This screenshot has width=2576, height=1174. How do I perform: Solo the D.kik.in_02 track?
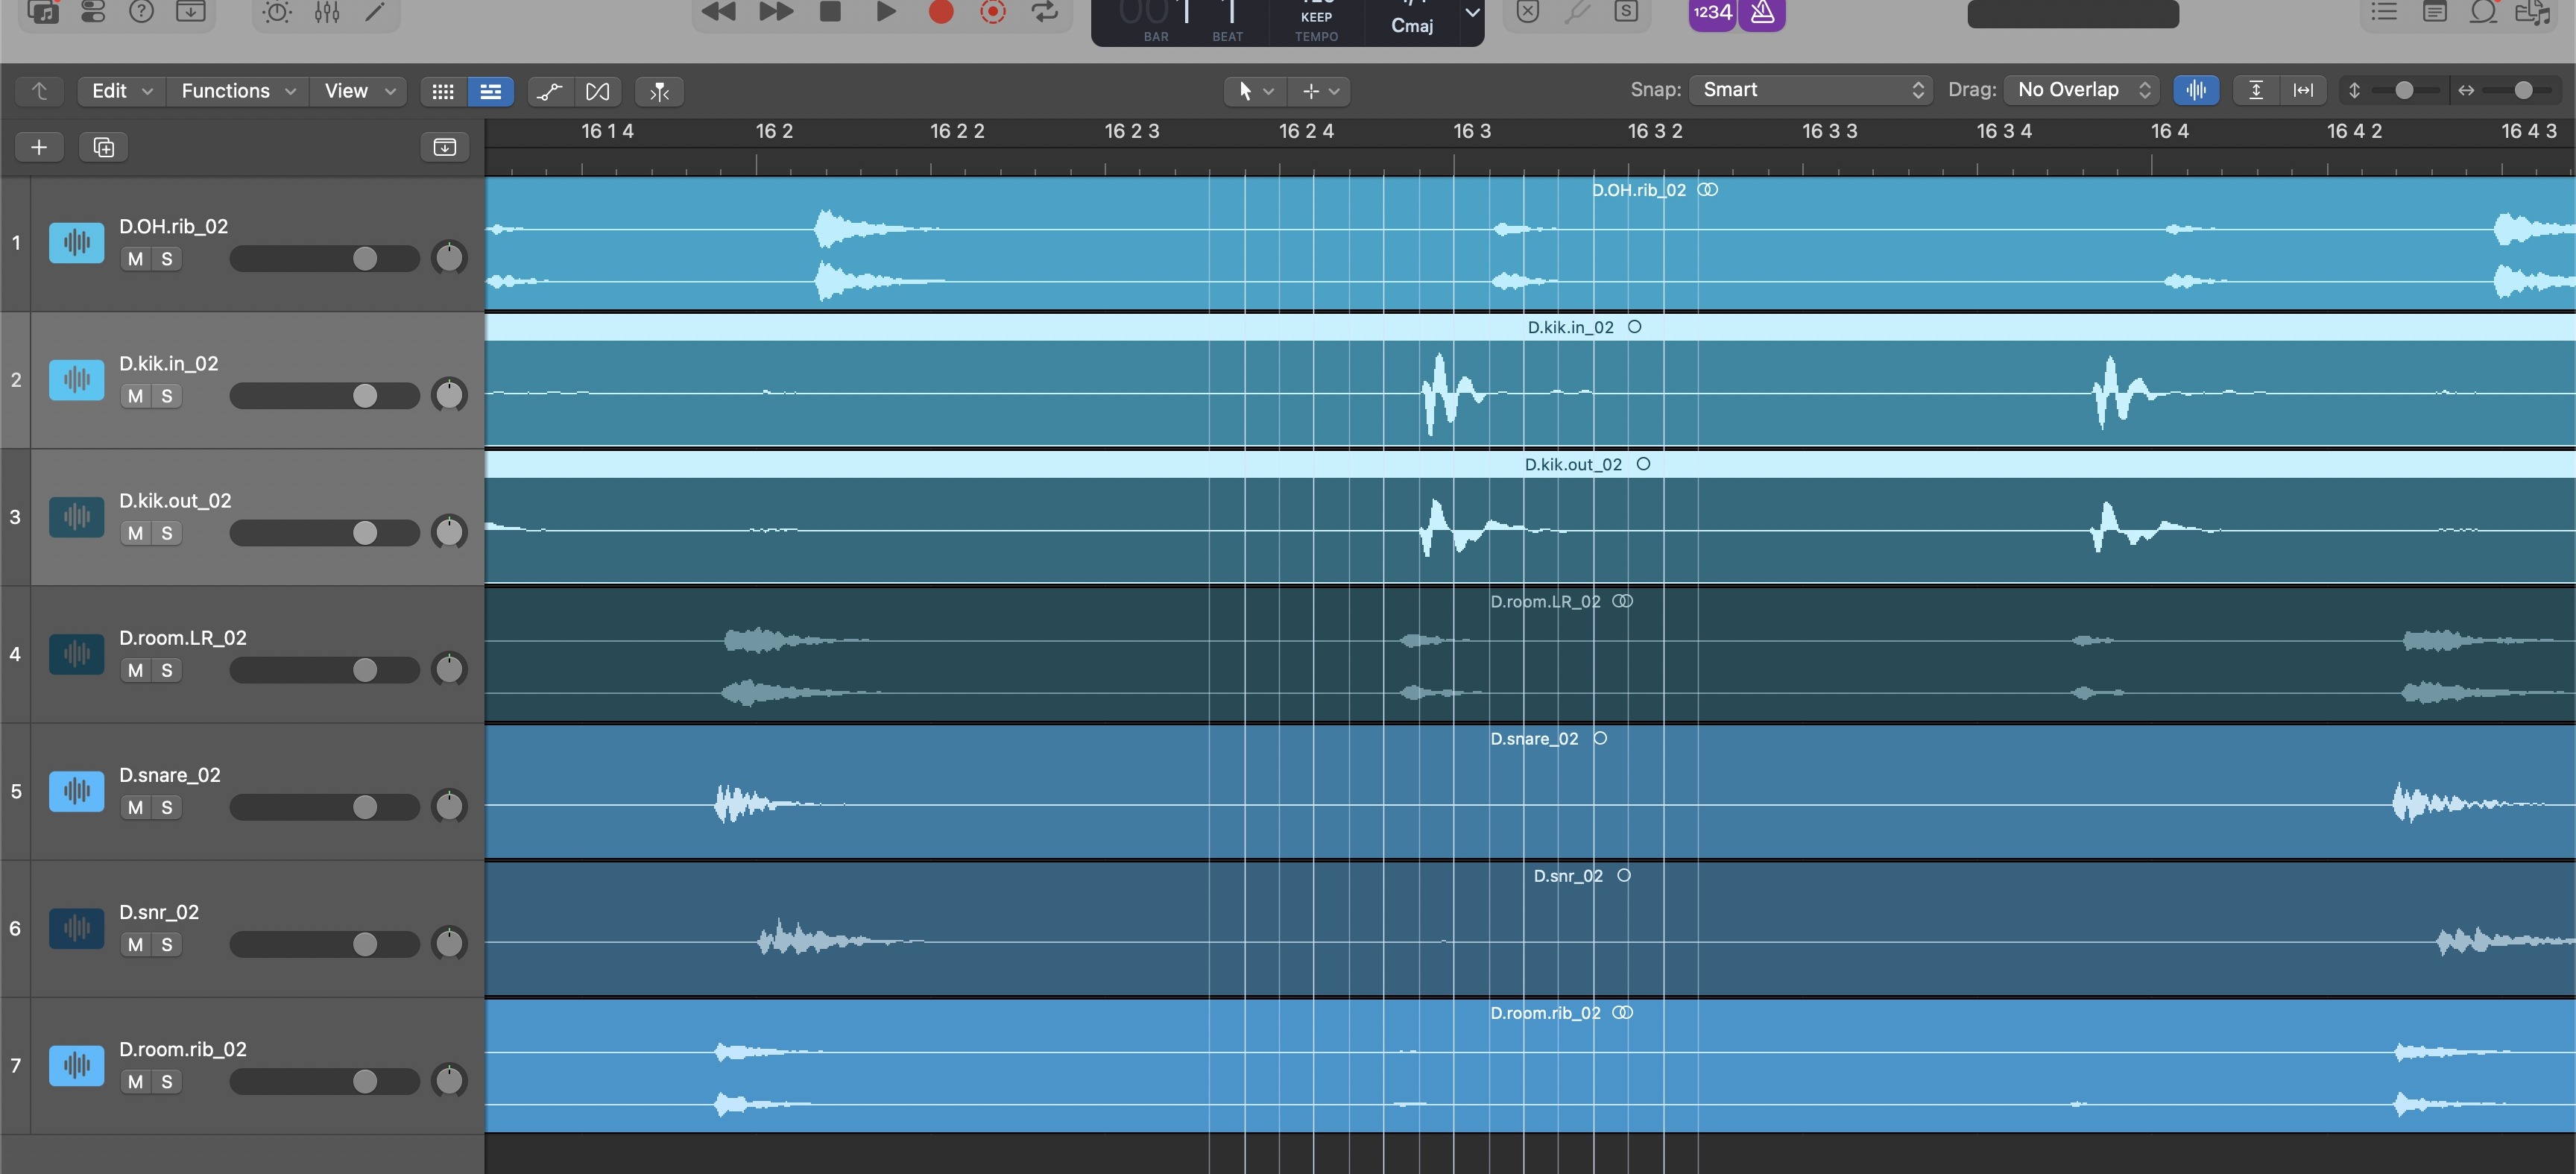167,396
